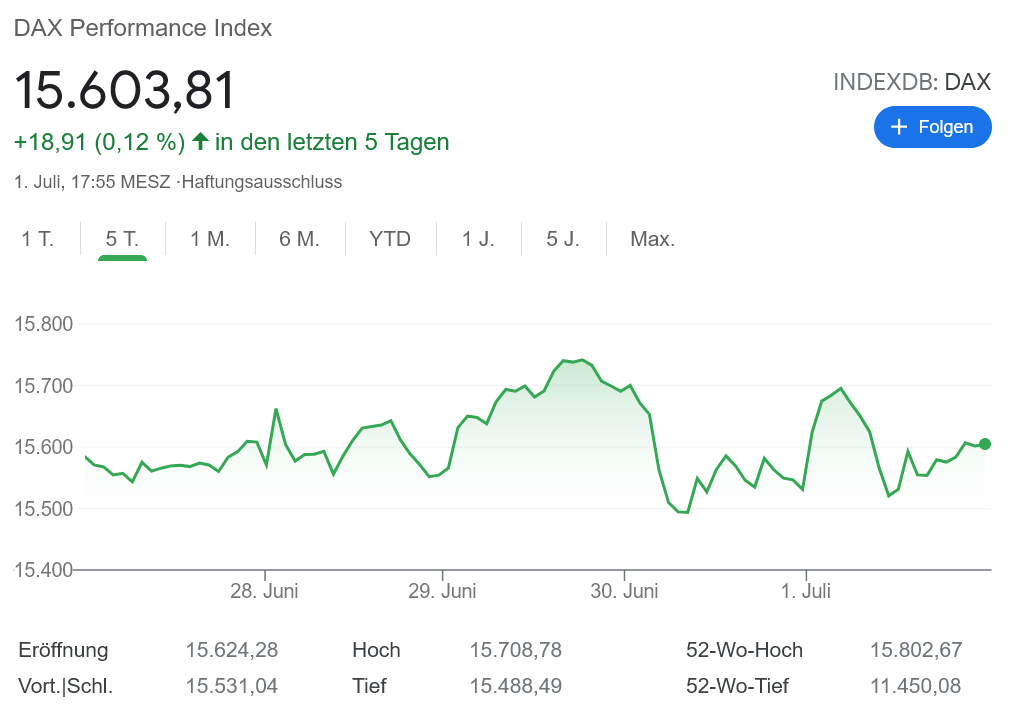Image resolution: width=1015 pixels, height=717 pixels.
Task: Show the 5 J. chart range
Action: [563, 240]
